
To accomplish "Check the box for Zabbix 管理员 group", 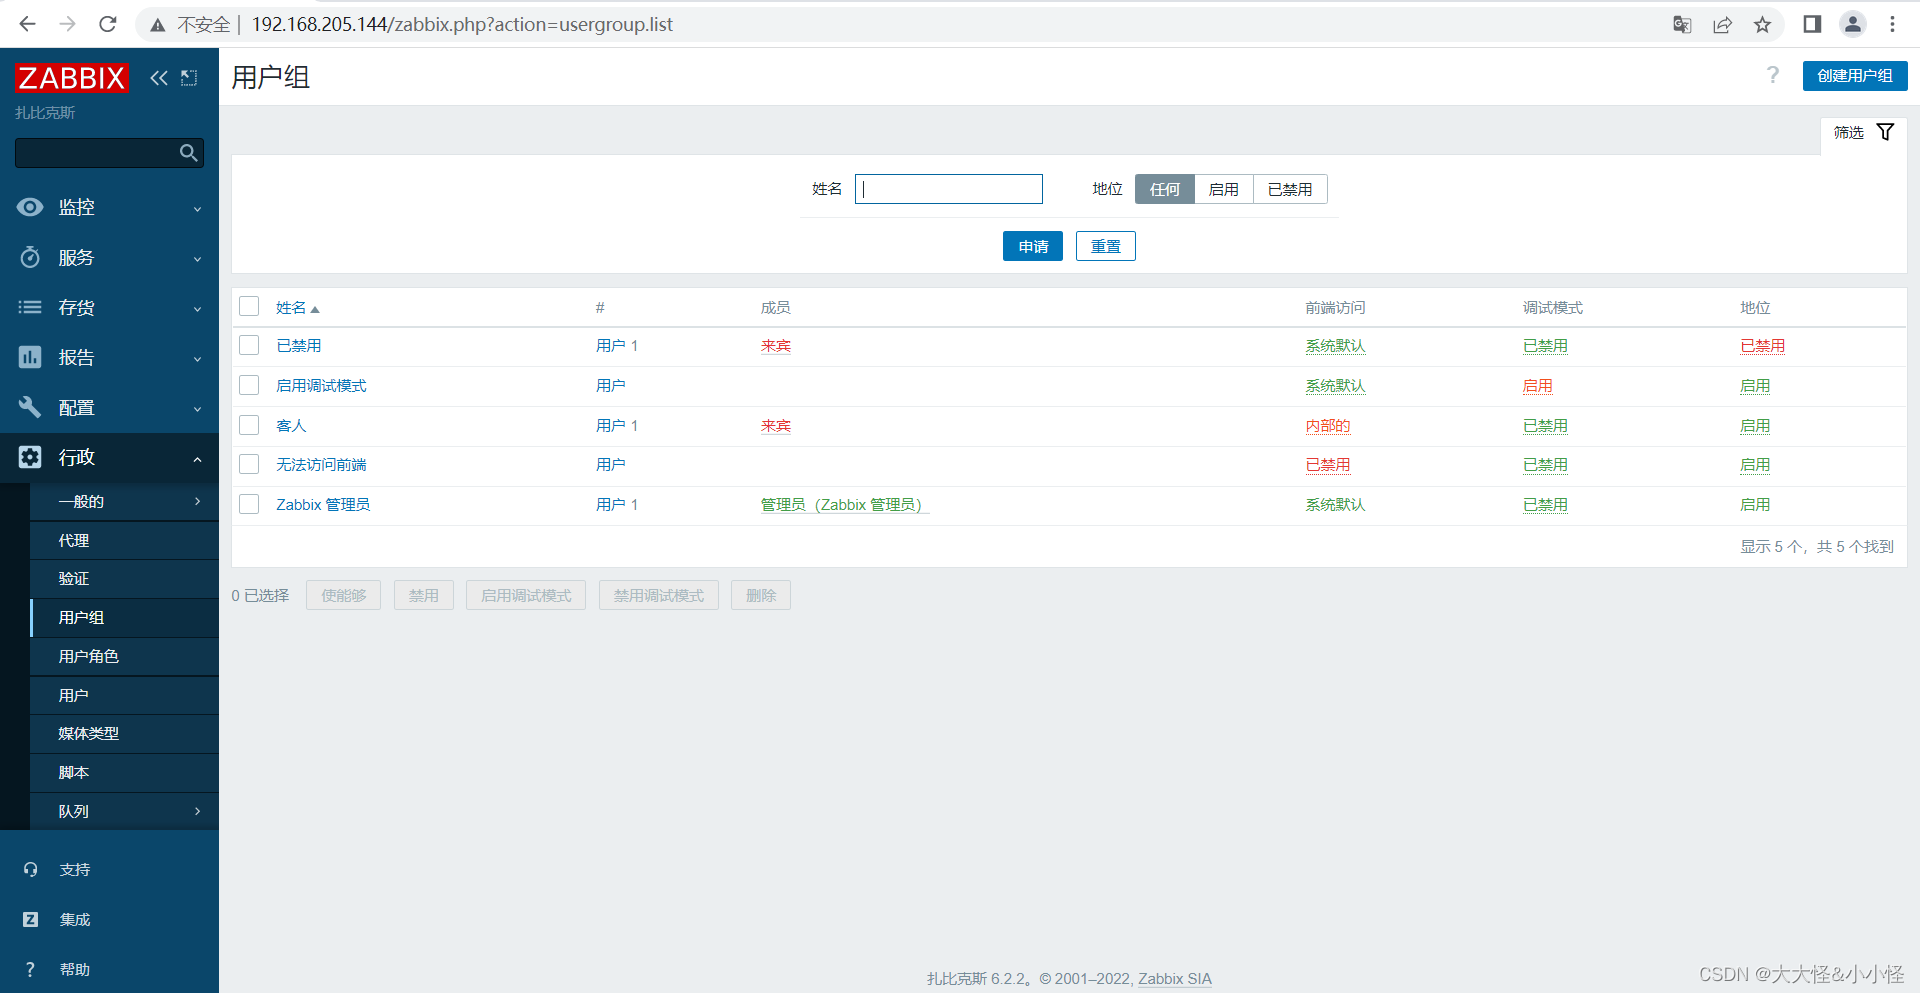I will pos(249,504).
